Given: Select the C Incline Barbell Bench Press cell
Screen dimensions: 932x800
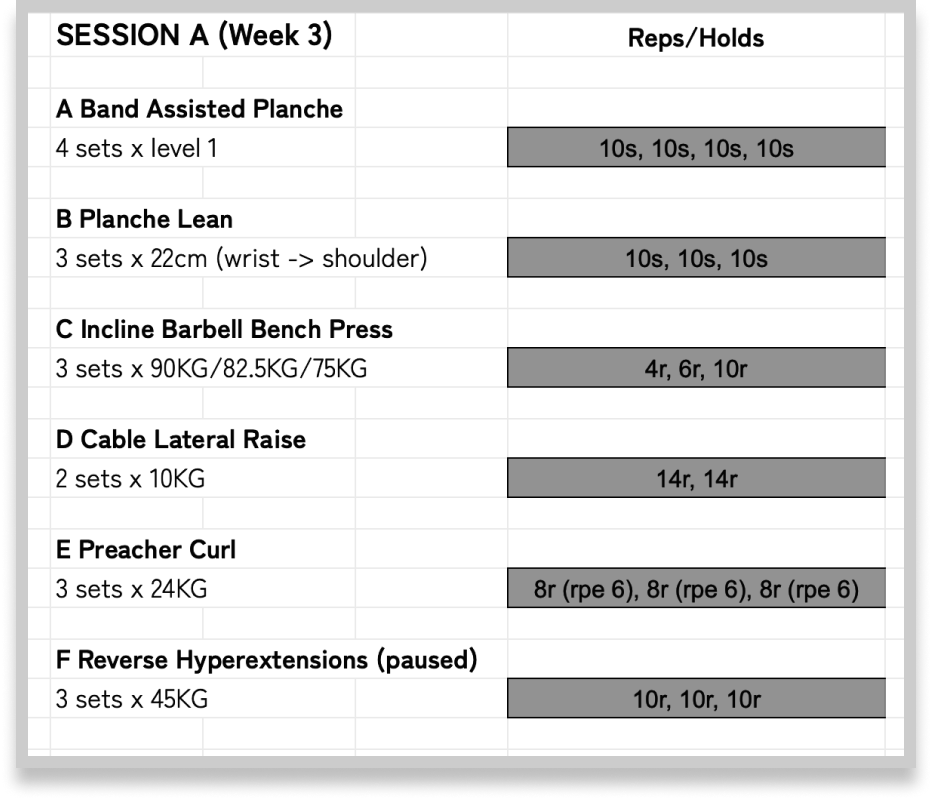Looking at the screenshot, I should coord(224,329).
